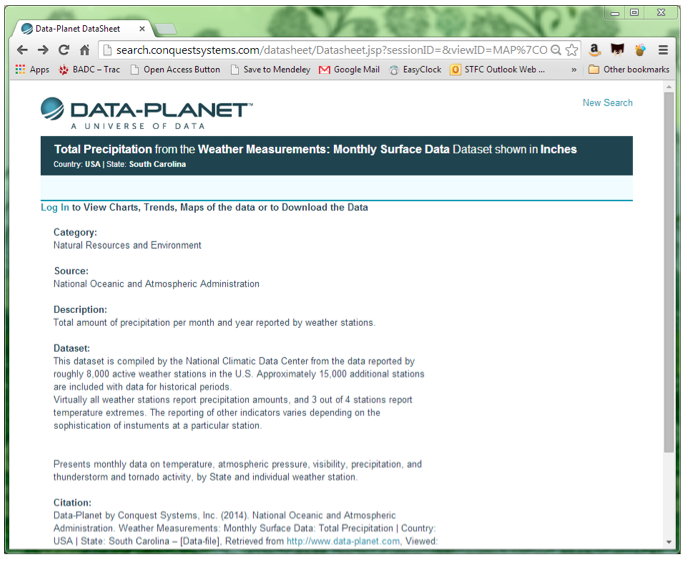Open the STFC Outlook Web bookmark
The width and height of the screenshot is (689, 561).
point(498,69)
